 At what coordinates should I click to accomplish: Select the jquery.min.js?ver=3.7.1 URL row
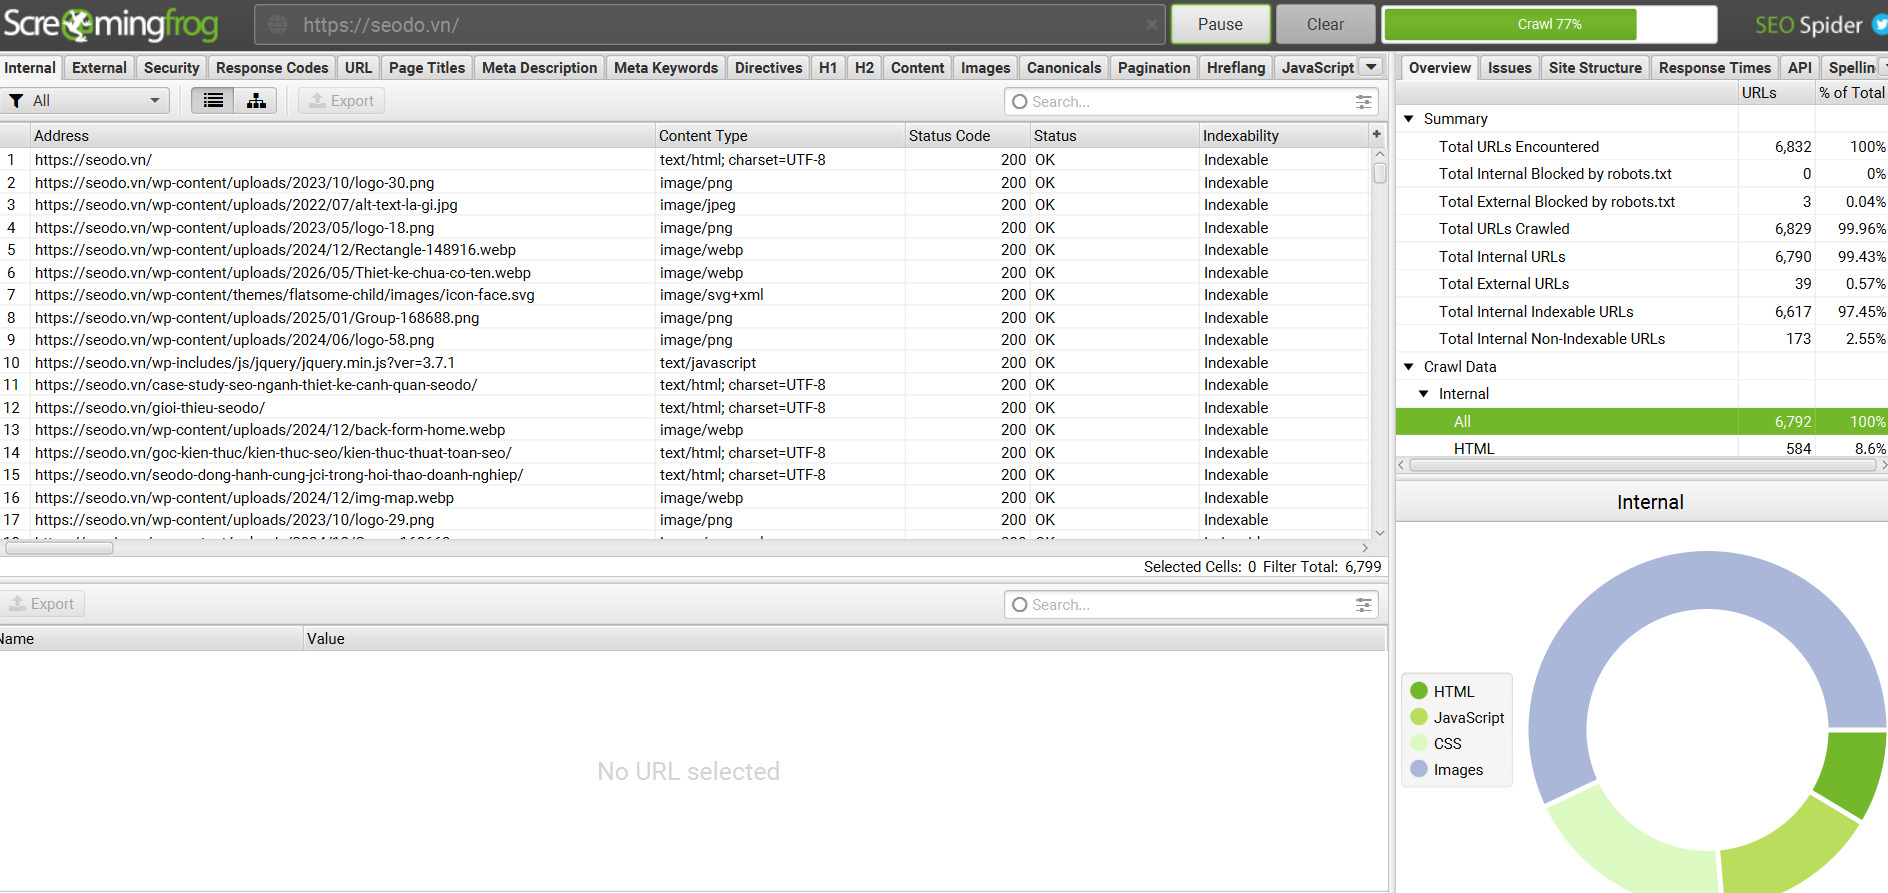[x=685, y=363]
